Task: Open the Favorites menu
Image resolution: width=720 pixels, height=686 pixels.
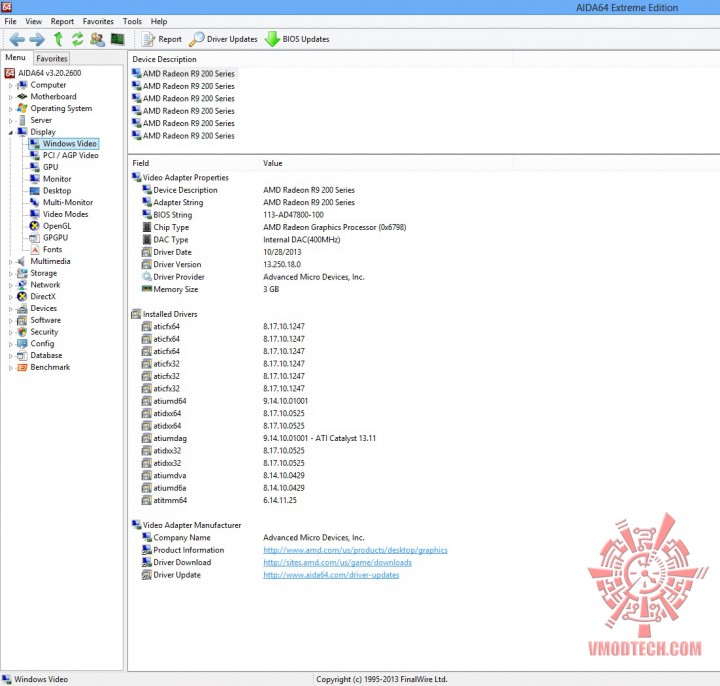Action: point(98,22)
